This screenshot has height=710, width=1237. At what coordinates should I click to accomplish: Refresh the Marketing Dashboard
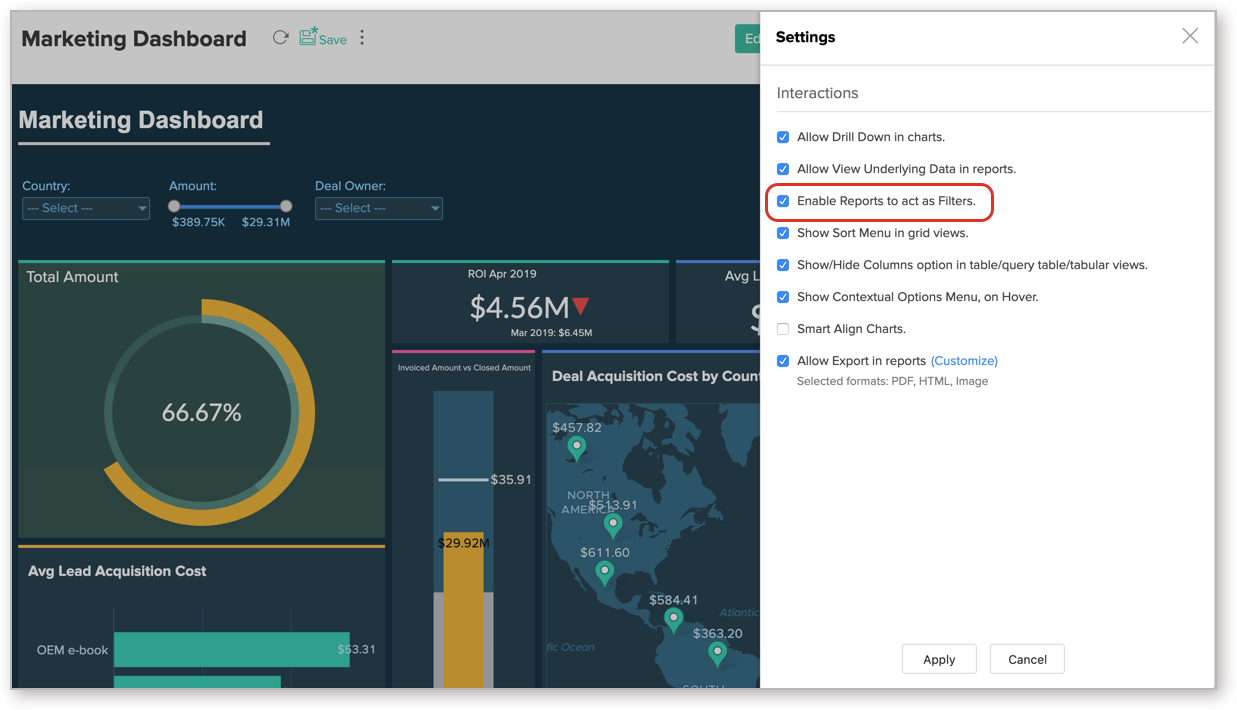(281, 37)
